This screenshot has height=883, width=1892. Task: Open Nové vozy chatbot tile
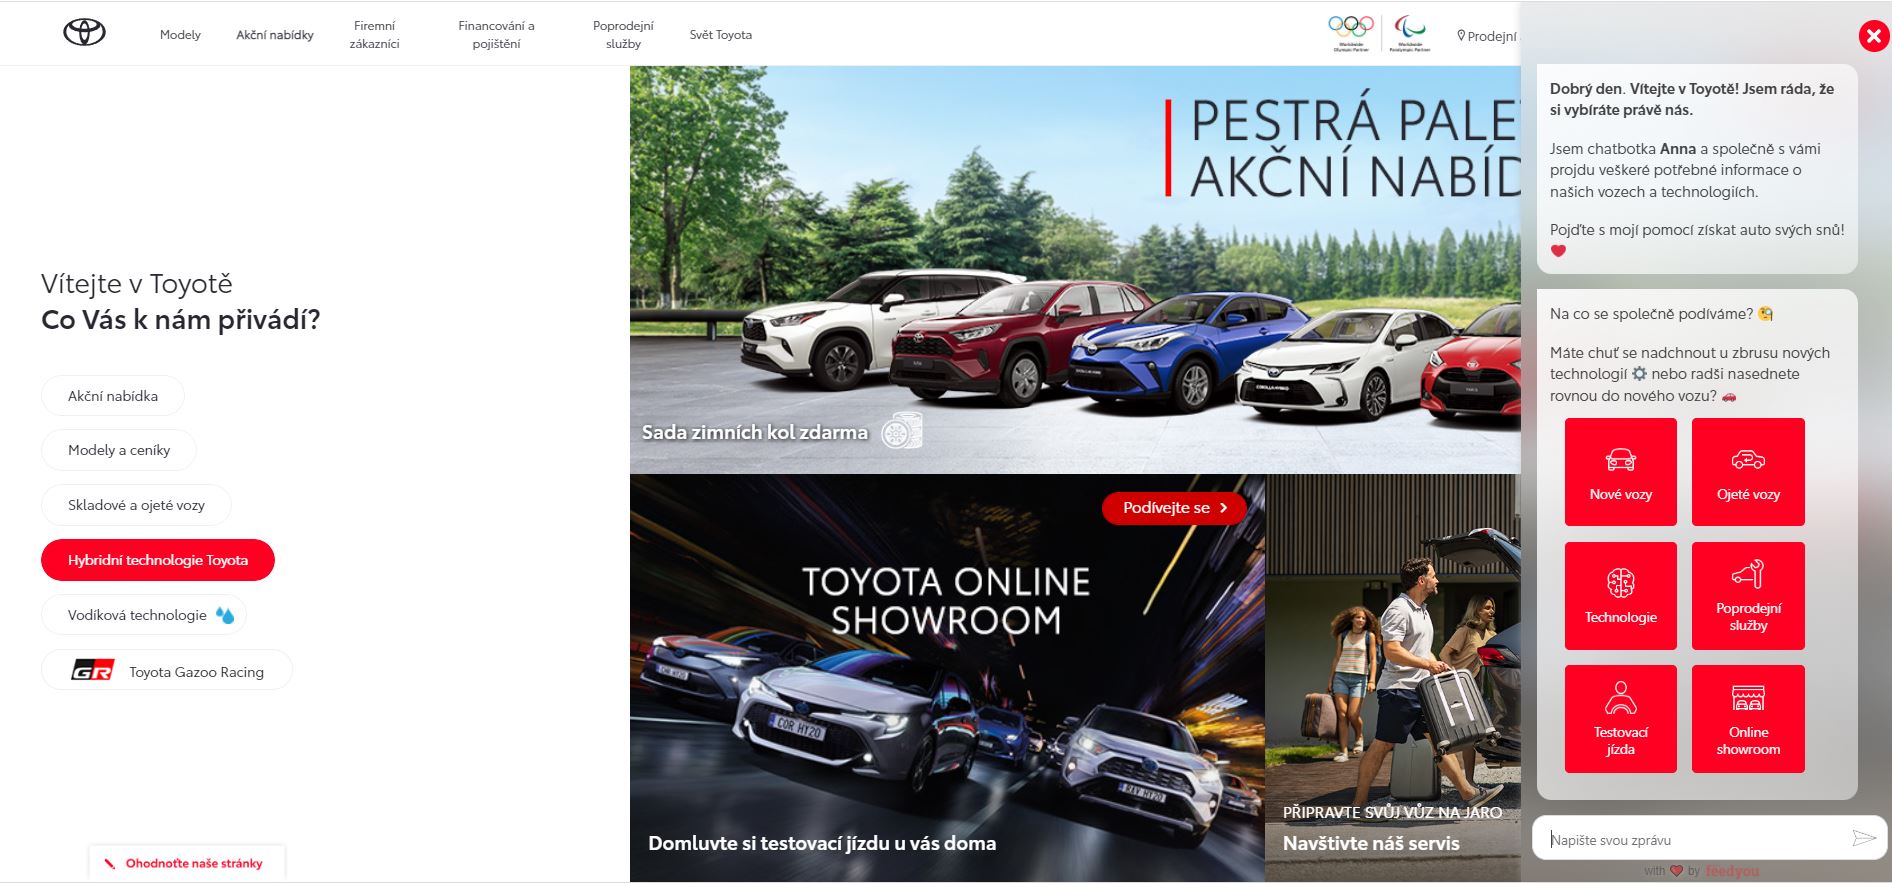(x=1620, y=472)
